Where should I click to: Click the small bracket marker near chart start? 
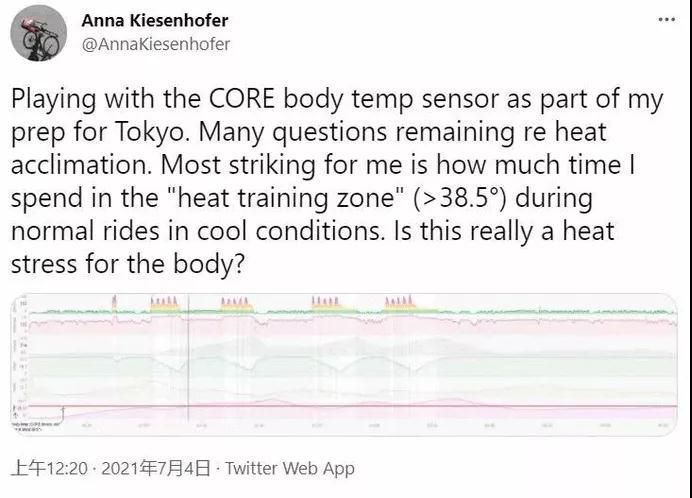point(62,414)
